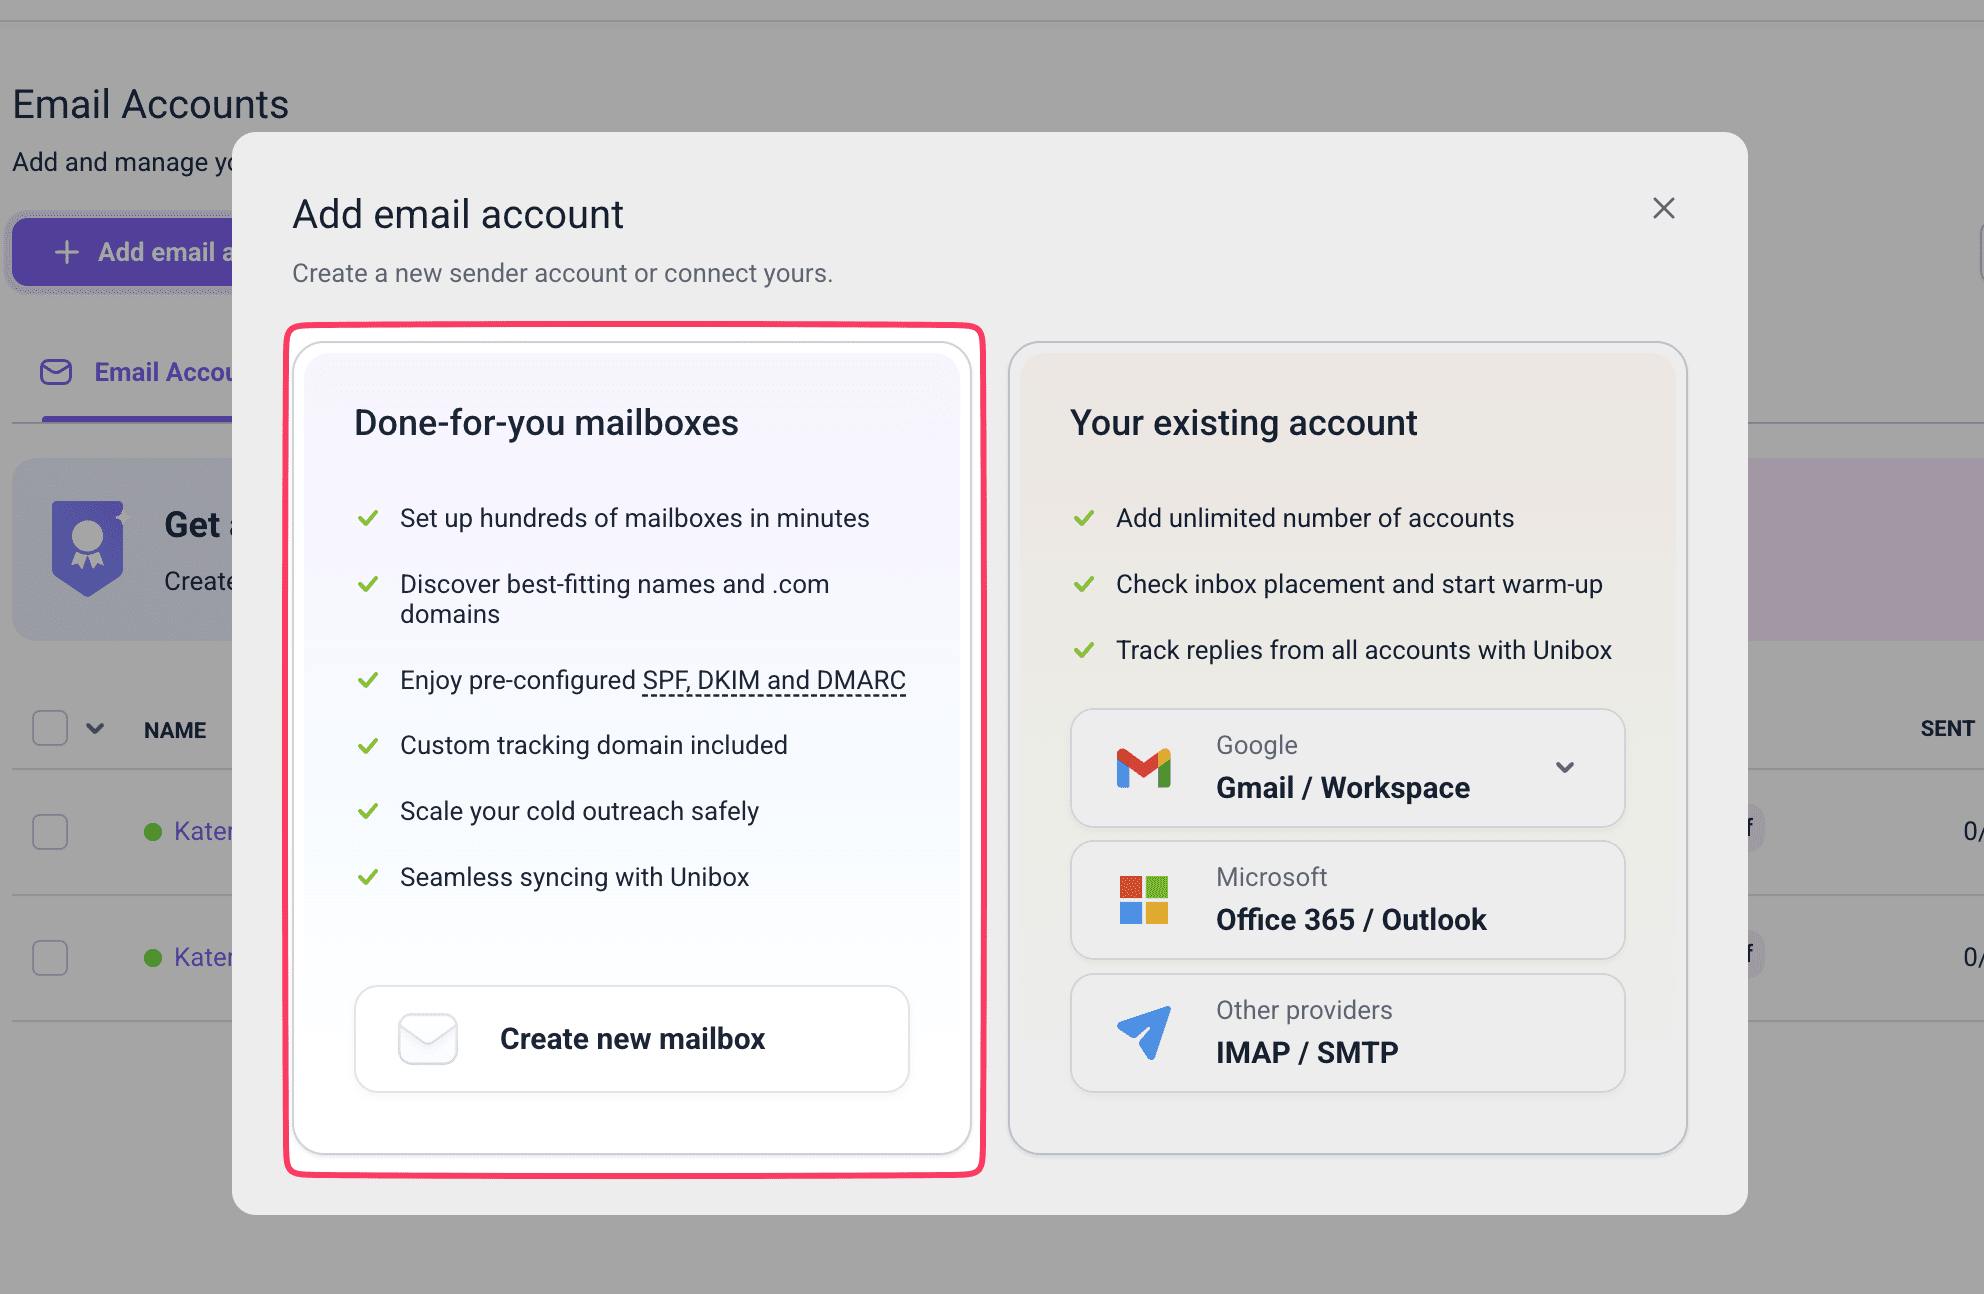Click the Email Accounts tab envelope icon
Viewport: 1984px width, 1294px height.
coord(56,372)
